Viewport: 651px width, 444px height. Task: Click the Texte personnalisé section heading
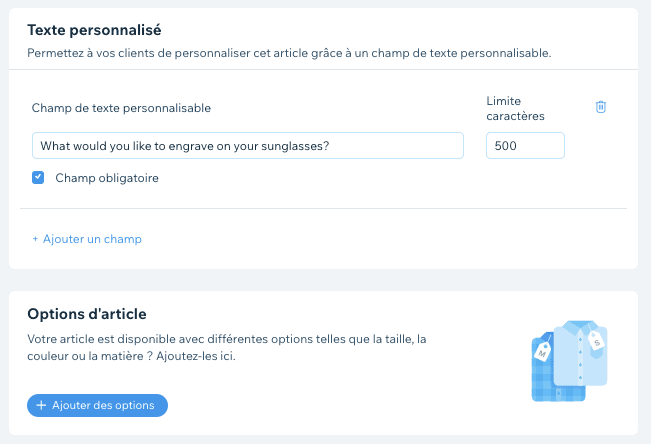[x=94, y=32]
